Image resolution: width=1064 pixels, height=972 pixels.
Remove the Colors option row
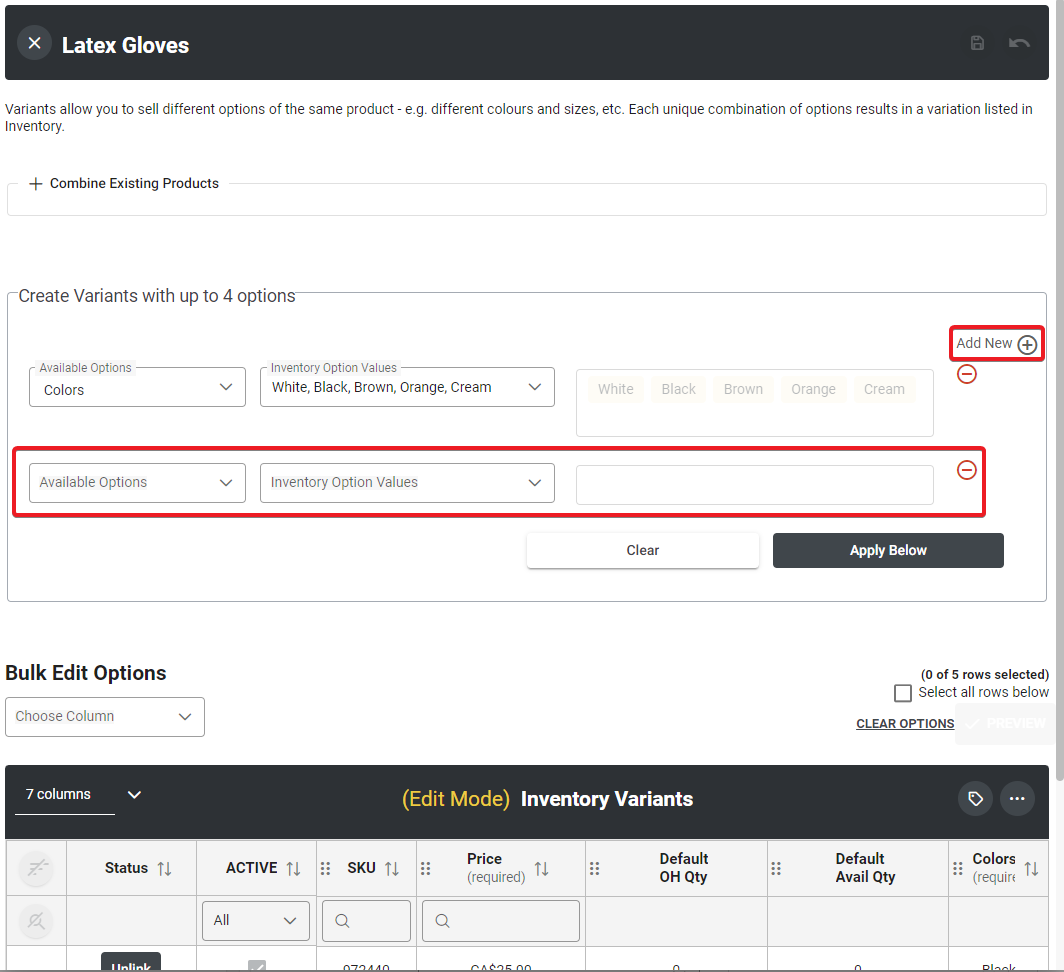point(967,374)
